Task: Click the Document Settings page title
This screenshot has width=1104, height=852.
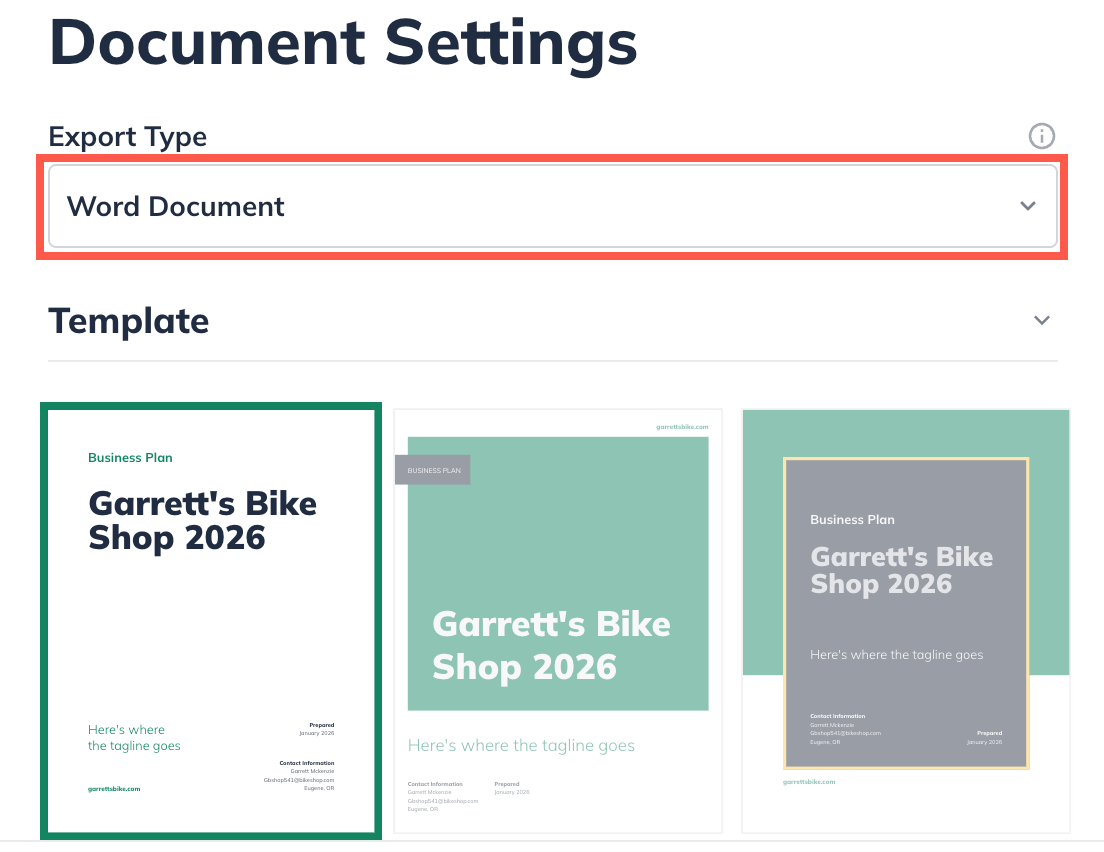Action: [343, 42]
